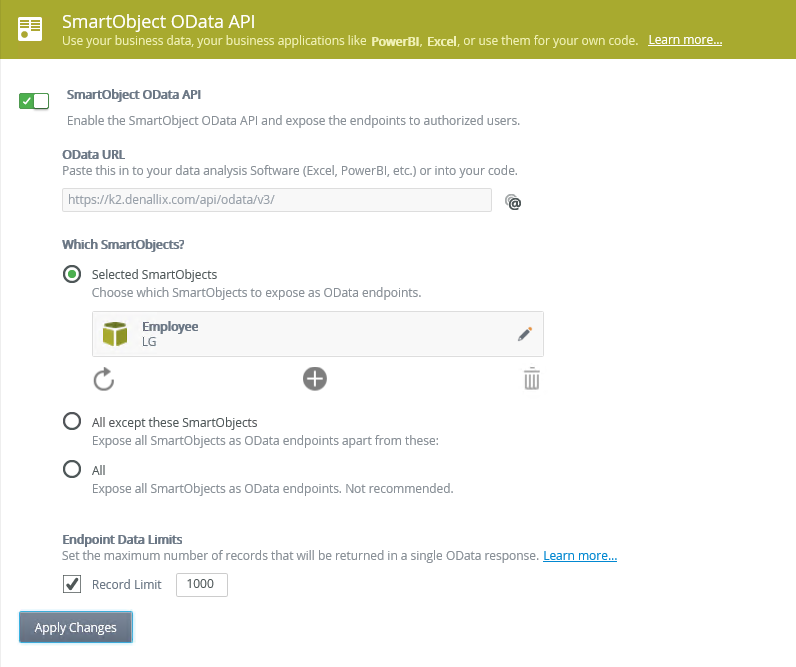Click the OData URL text field
Image resolution: width=796 pixels, height=667 pixels.
pyautogui.click(x=277, y=200)
